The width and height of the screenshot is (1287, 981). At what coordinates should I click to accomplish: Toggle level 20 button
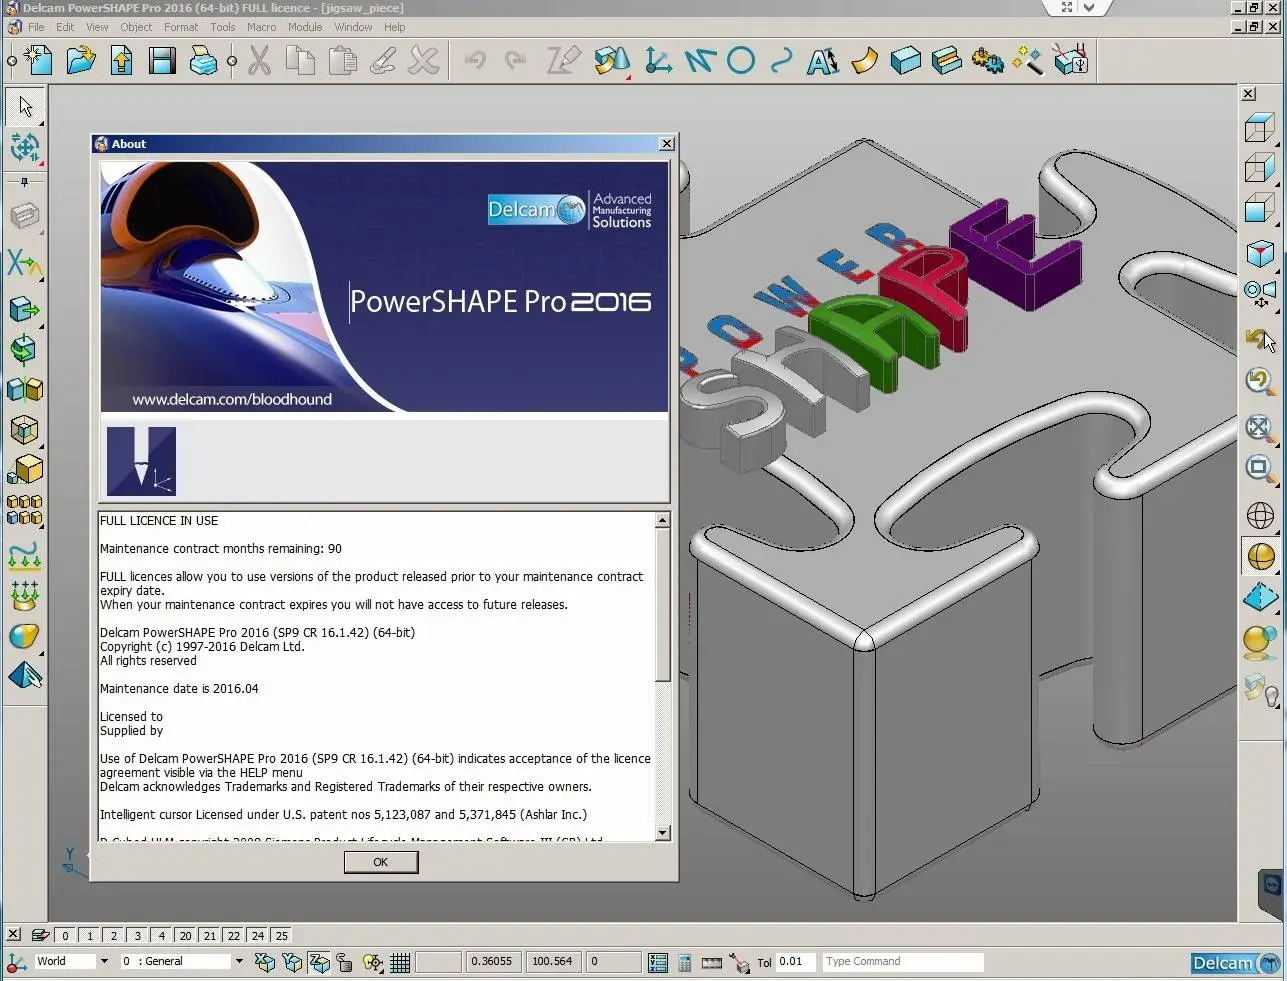185,936
